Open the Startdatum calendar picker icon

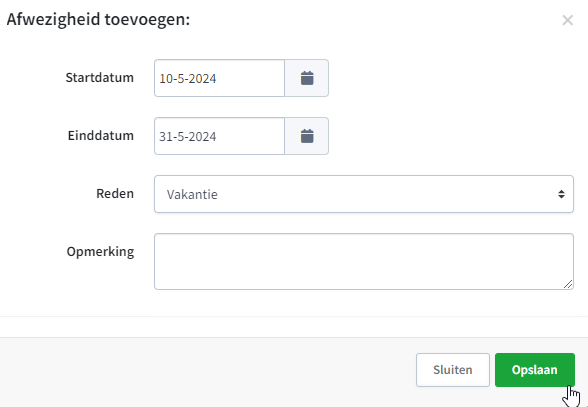coord(307,78)
